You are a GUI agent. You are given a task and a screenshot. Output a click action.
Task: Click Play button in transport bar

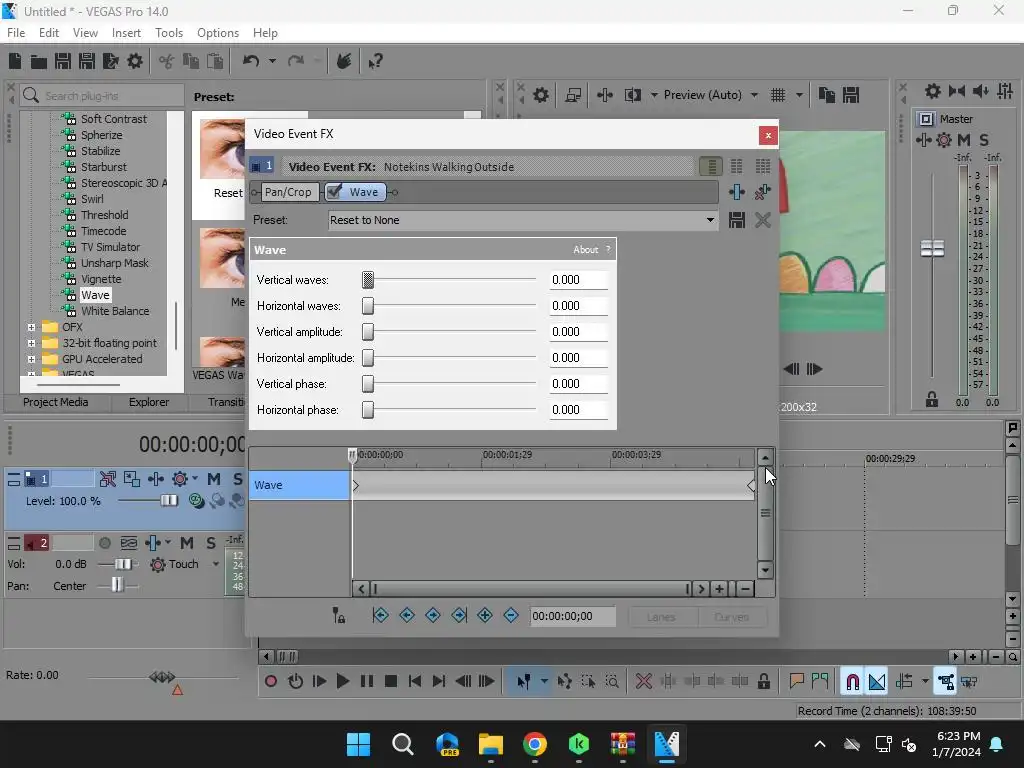343,682
